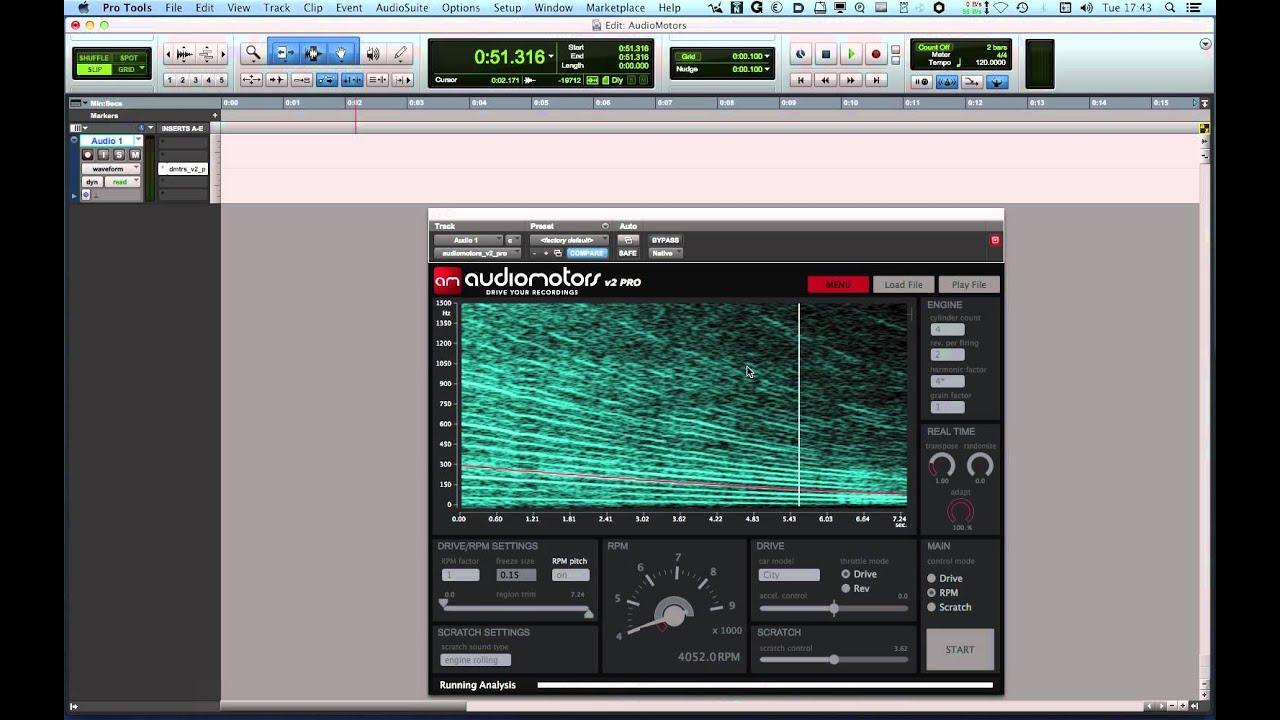The image size is (1280, 720).
Task: Recall zoom preset 3
Action: pos(195,80)
